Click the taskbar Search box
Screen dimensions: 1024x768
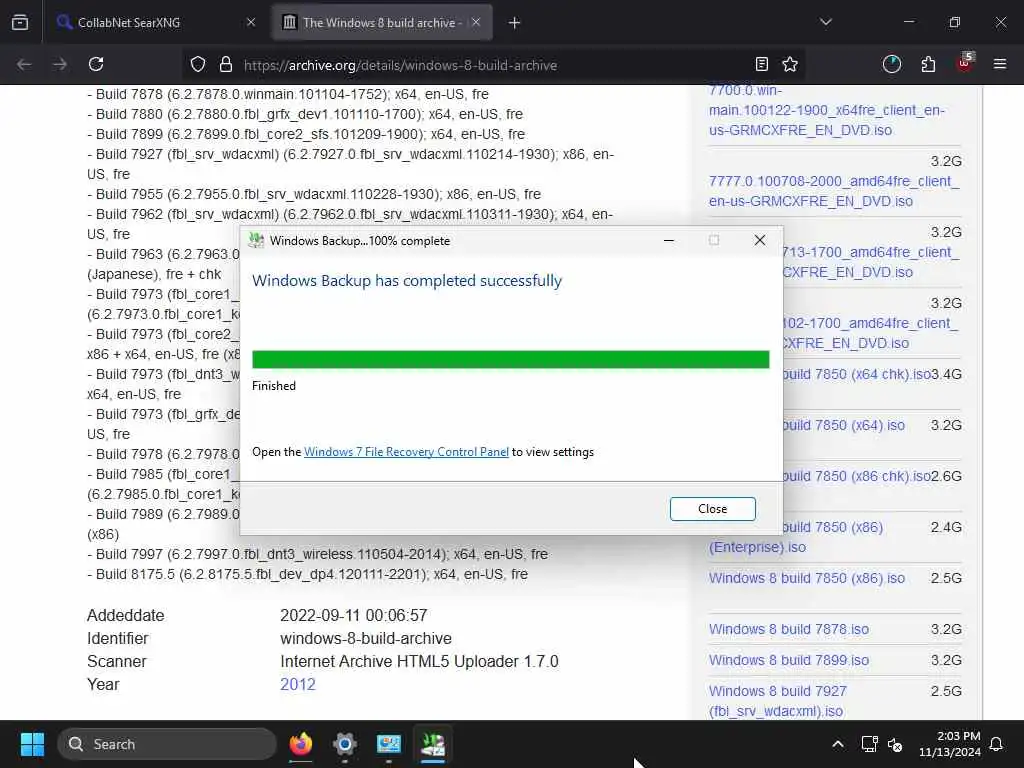pyautogui.click(x=167, y=744)
